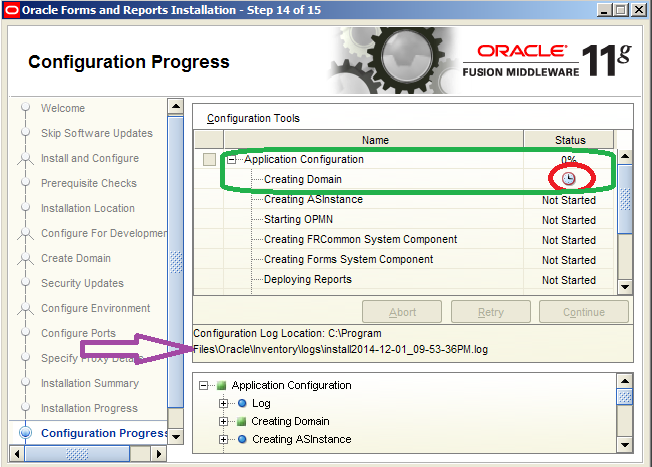
Task: Click the steps sidebar scroll right arrow
Action: [158, 454]
